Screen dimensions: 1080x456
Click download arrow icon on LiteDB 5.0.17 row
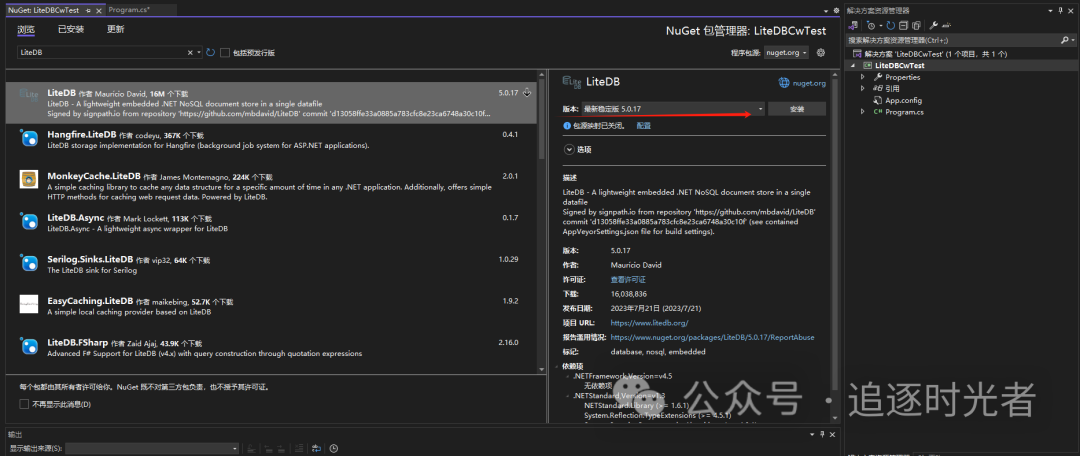pyautogui.click(x=527, y=92)
